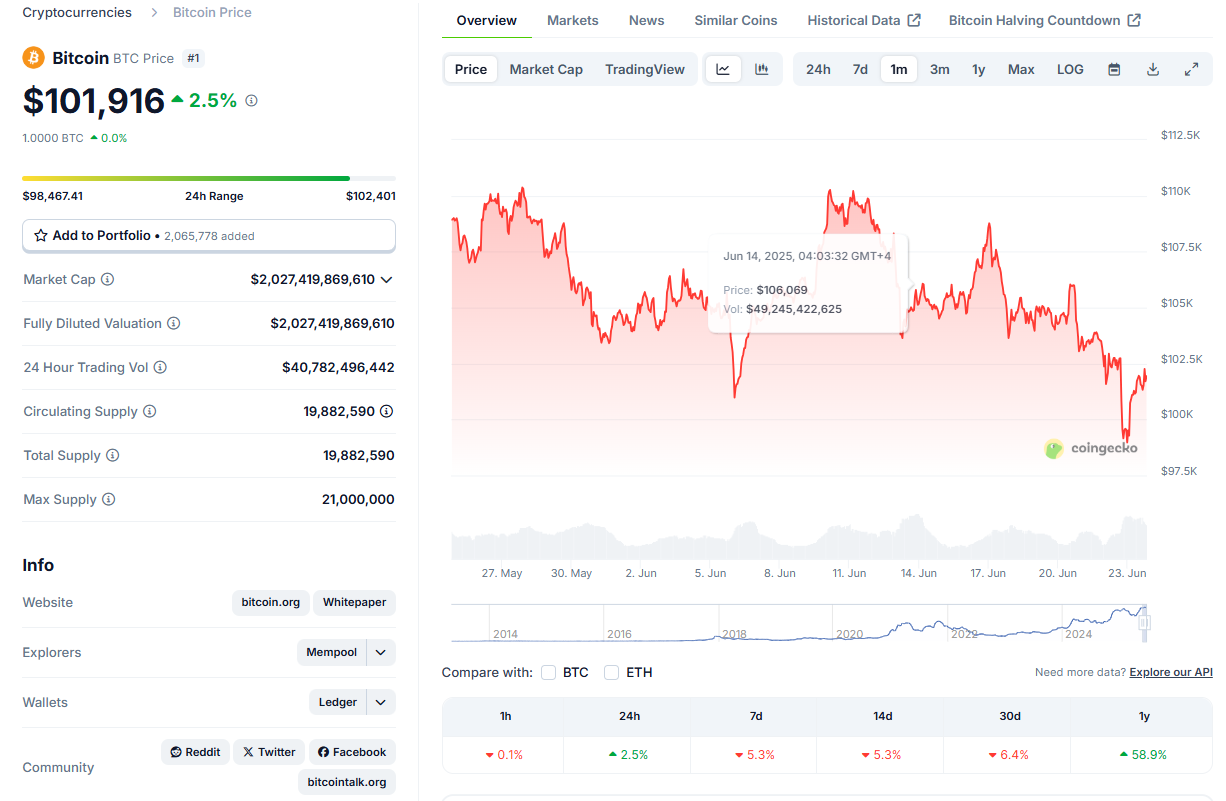Open Circulating Supply label info icon
This screenshot has height=801, width=1226.
(x=149, y=412)
